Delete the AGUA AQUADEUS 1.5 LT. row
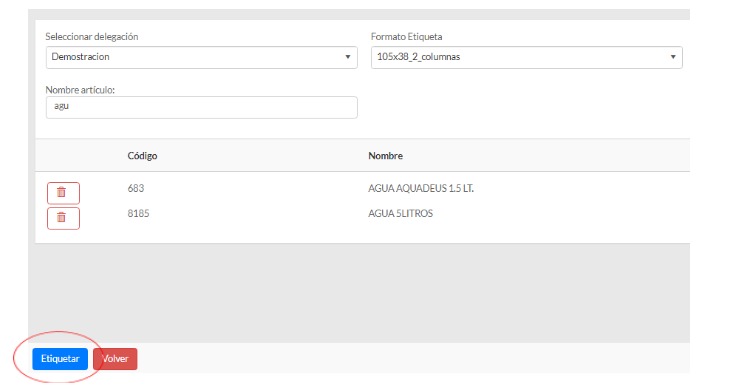 coord(63,193)
